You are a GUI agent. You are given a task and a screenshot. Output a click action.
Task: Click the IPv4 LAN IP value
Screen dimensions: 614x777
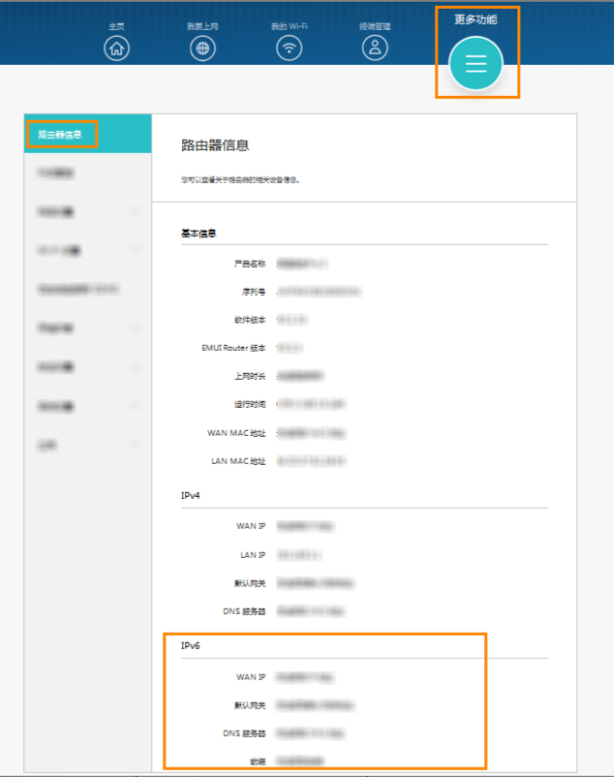click(299, 554)
